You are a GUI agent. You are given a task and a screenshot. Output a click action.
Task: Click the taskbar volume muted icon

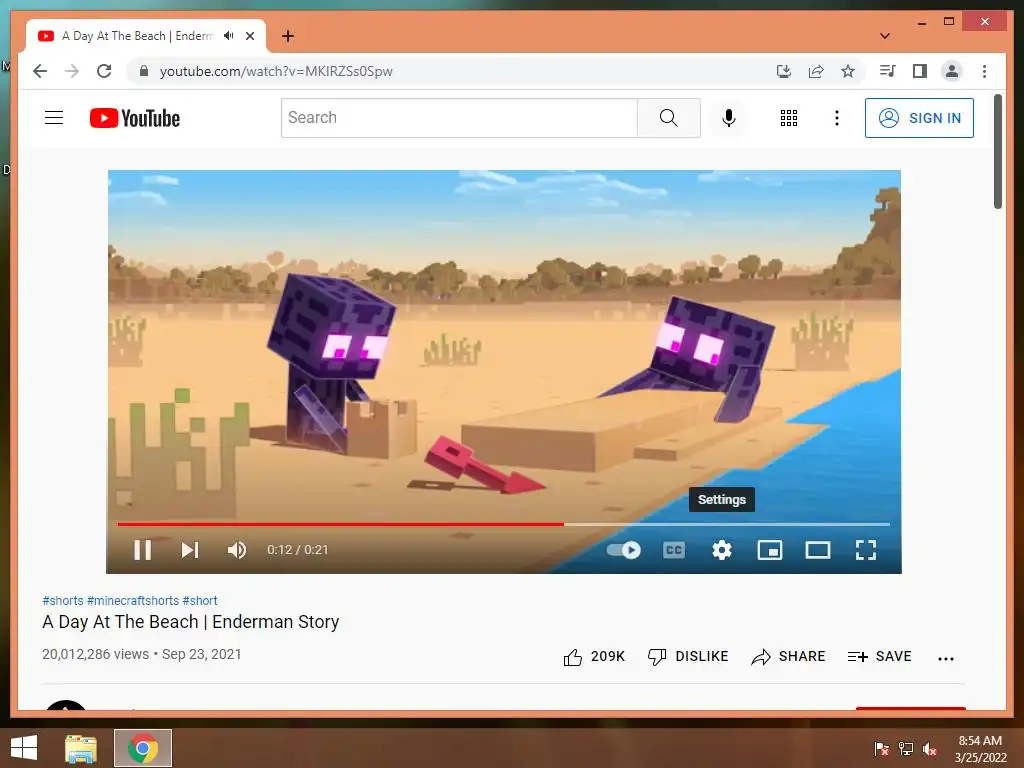929,749
